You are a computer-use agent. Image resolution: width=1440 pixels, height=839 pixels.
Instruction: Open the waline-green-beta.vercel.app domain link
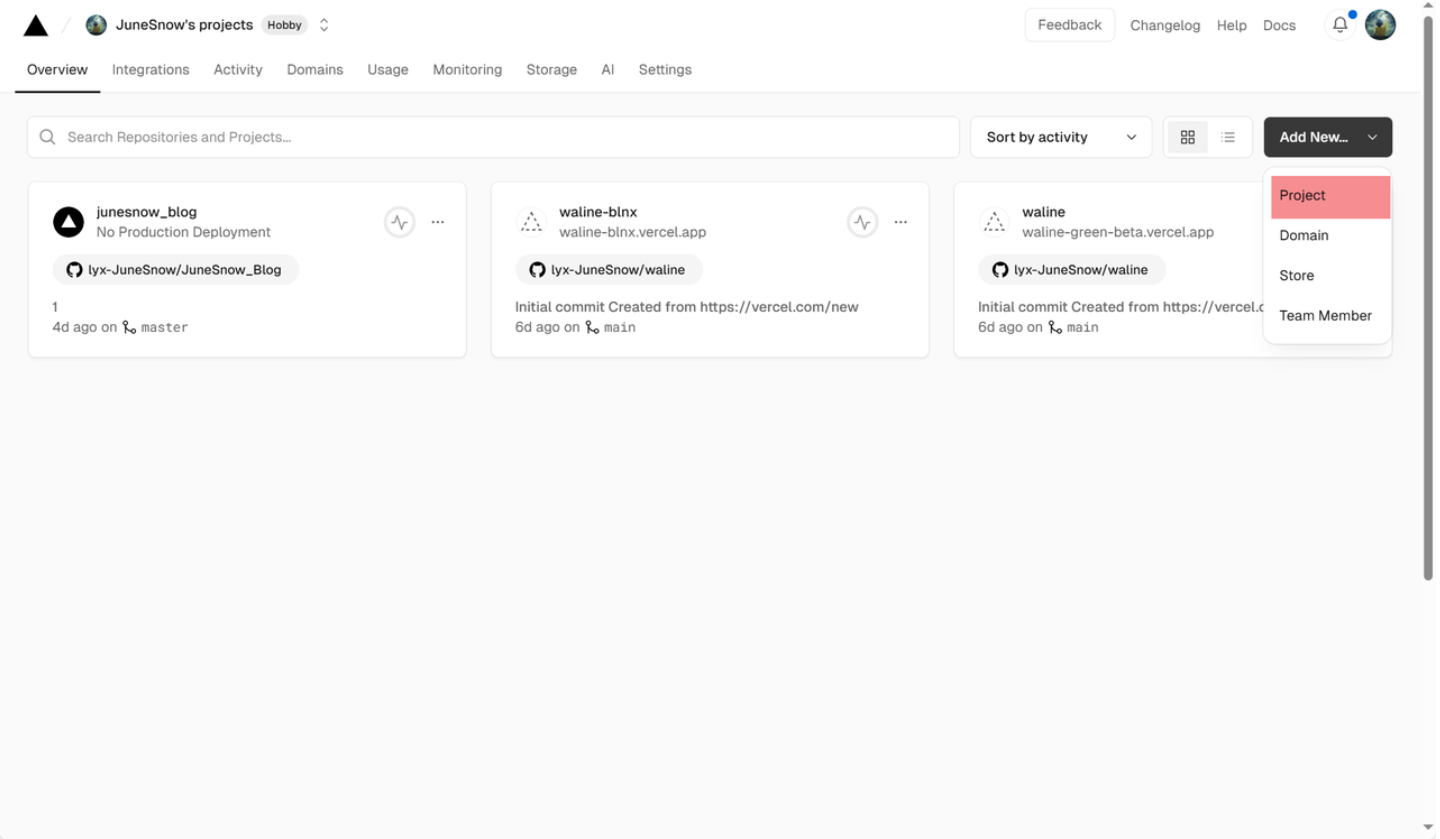click(x=1118, y=232)
